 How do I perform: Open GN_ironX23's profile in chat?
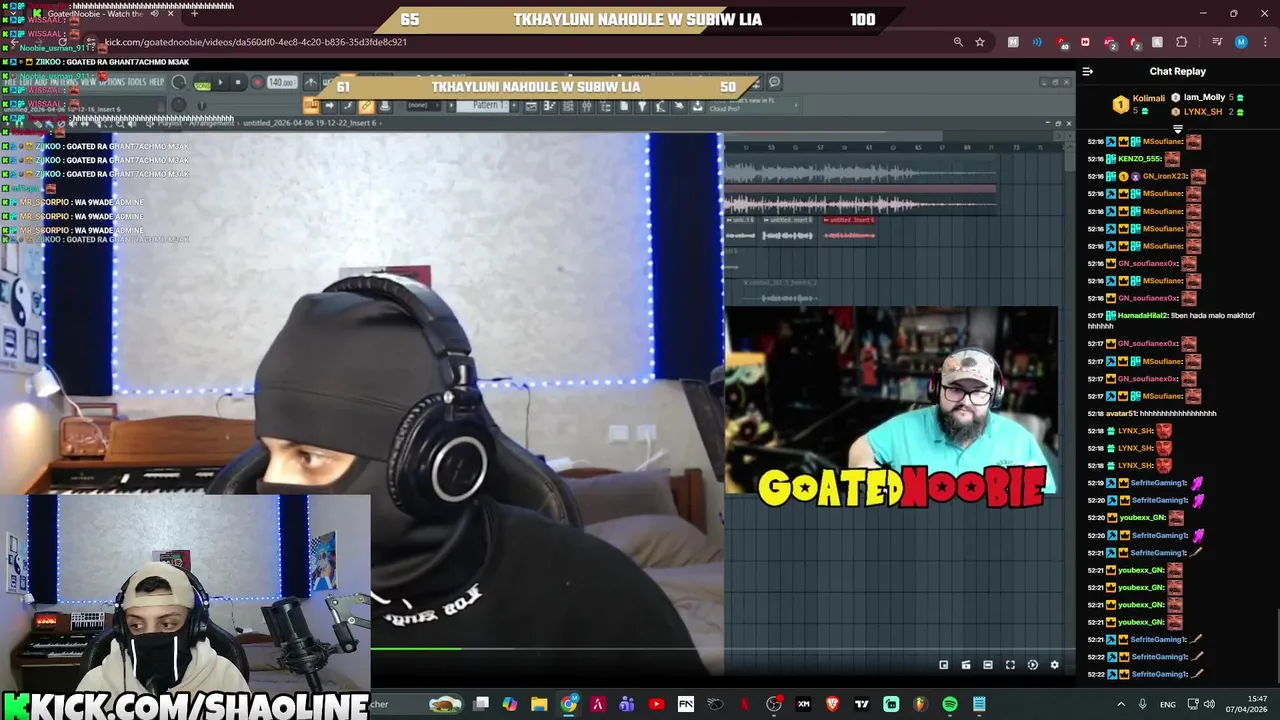[1165, 176]
